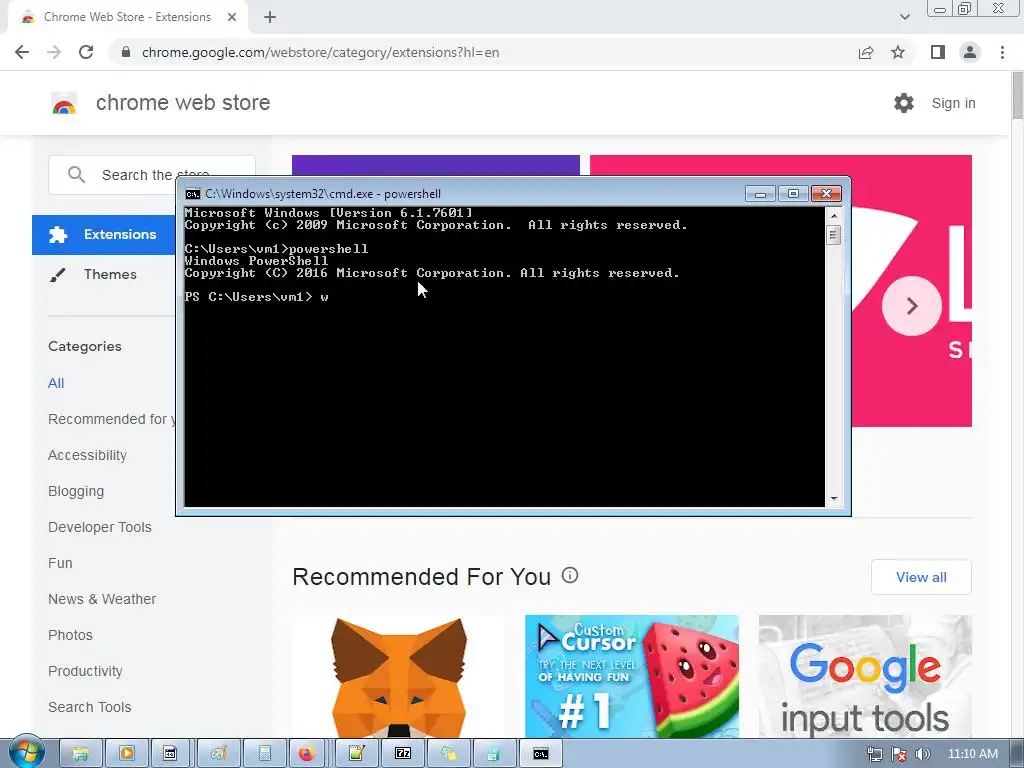Open the Accessibility category
Screen dimensions: 1024x768
pos(88,455)
